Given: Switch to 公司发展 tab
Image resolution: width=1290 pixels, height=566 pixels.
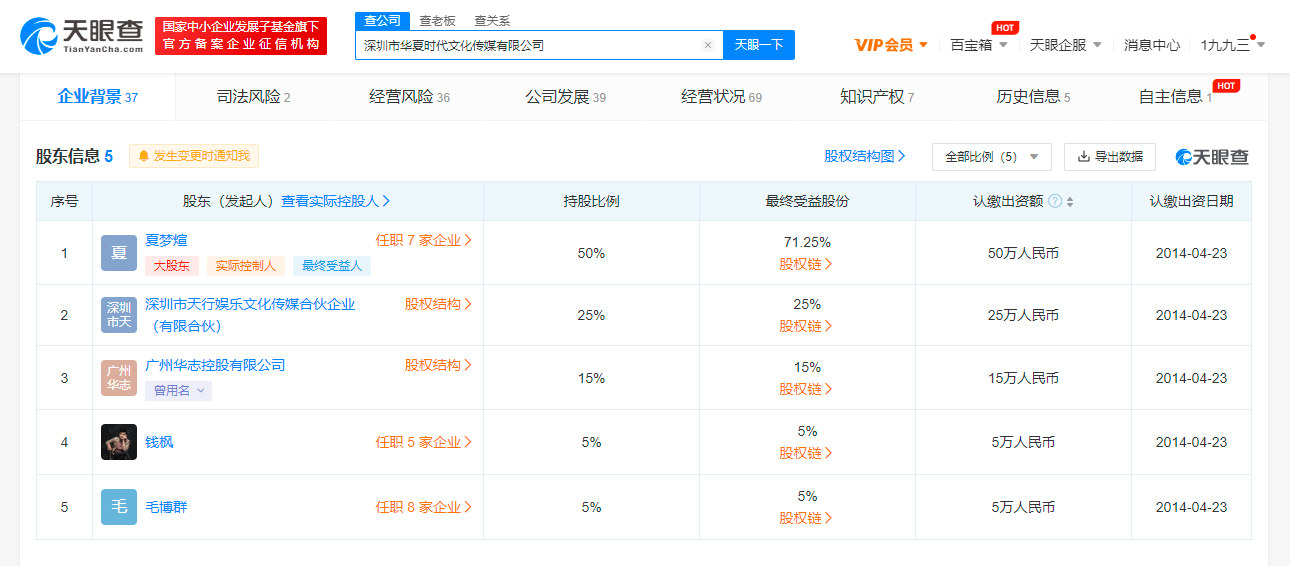Looking at the screenshot, I should click(565, 97).
